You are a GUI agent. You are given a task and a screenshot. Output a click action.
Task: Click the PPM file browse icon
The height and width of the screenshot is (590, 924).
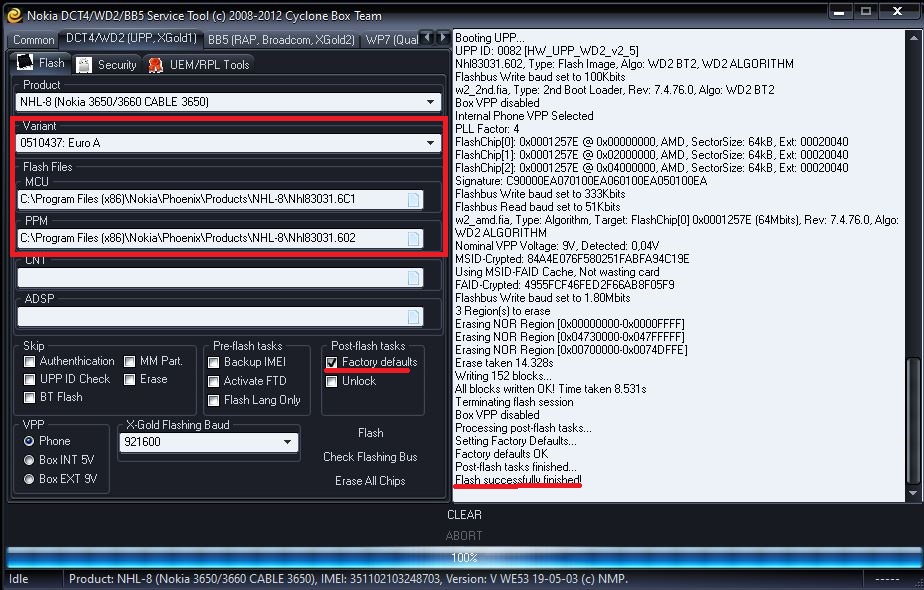[414, 239]
